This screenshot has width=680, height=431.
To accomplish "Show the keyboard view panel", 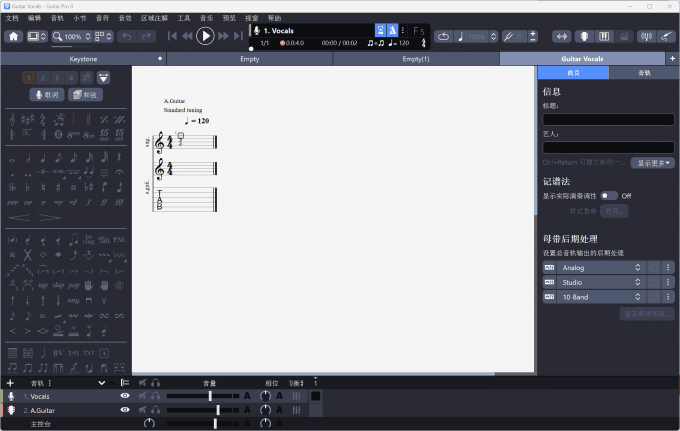I will point(604,36).
